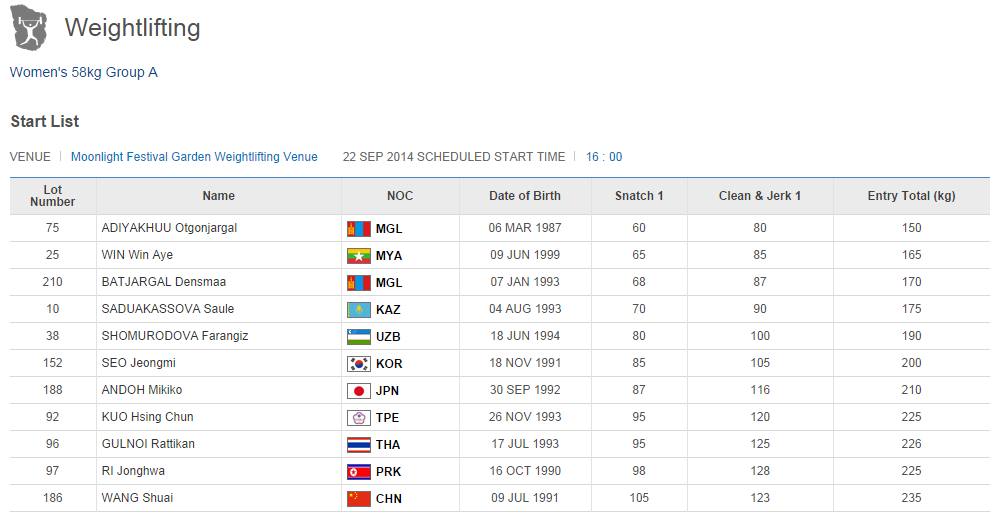The height and width of the screenshot is (519, 1006).
Task: Click the North Korea flag icon
Action: pyautogui.click(x=359, y=472)
